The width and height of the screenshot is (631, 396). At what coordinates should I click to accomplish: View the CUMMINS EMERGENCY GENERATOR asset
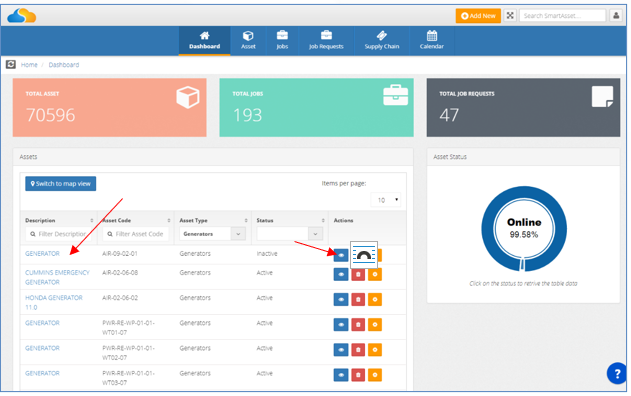pos(341,274)
